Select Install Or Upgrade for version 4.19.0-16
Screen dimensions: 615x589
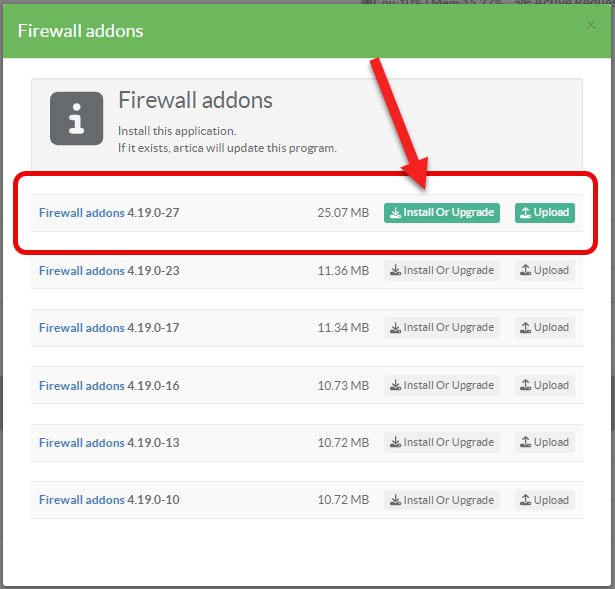tap(441, 385)
